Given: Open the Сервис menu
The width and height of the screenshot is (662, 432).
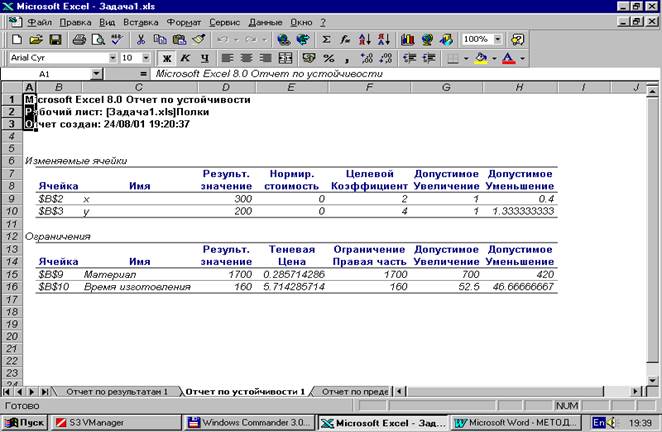Looking at the screenshot, I should [x=224, y=22].
